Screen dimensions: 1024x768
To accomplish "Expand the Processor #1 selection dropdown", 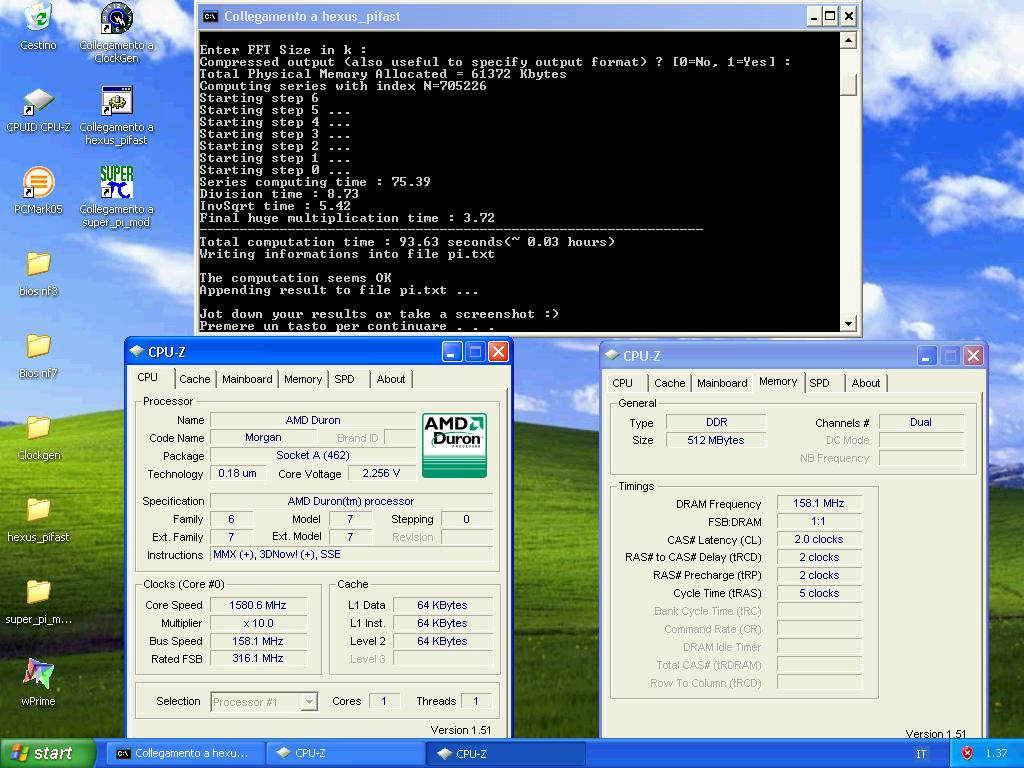I will pos(310,702).
